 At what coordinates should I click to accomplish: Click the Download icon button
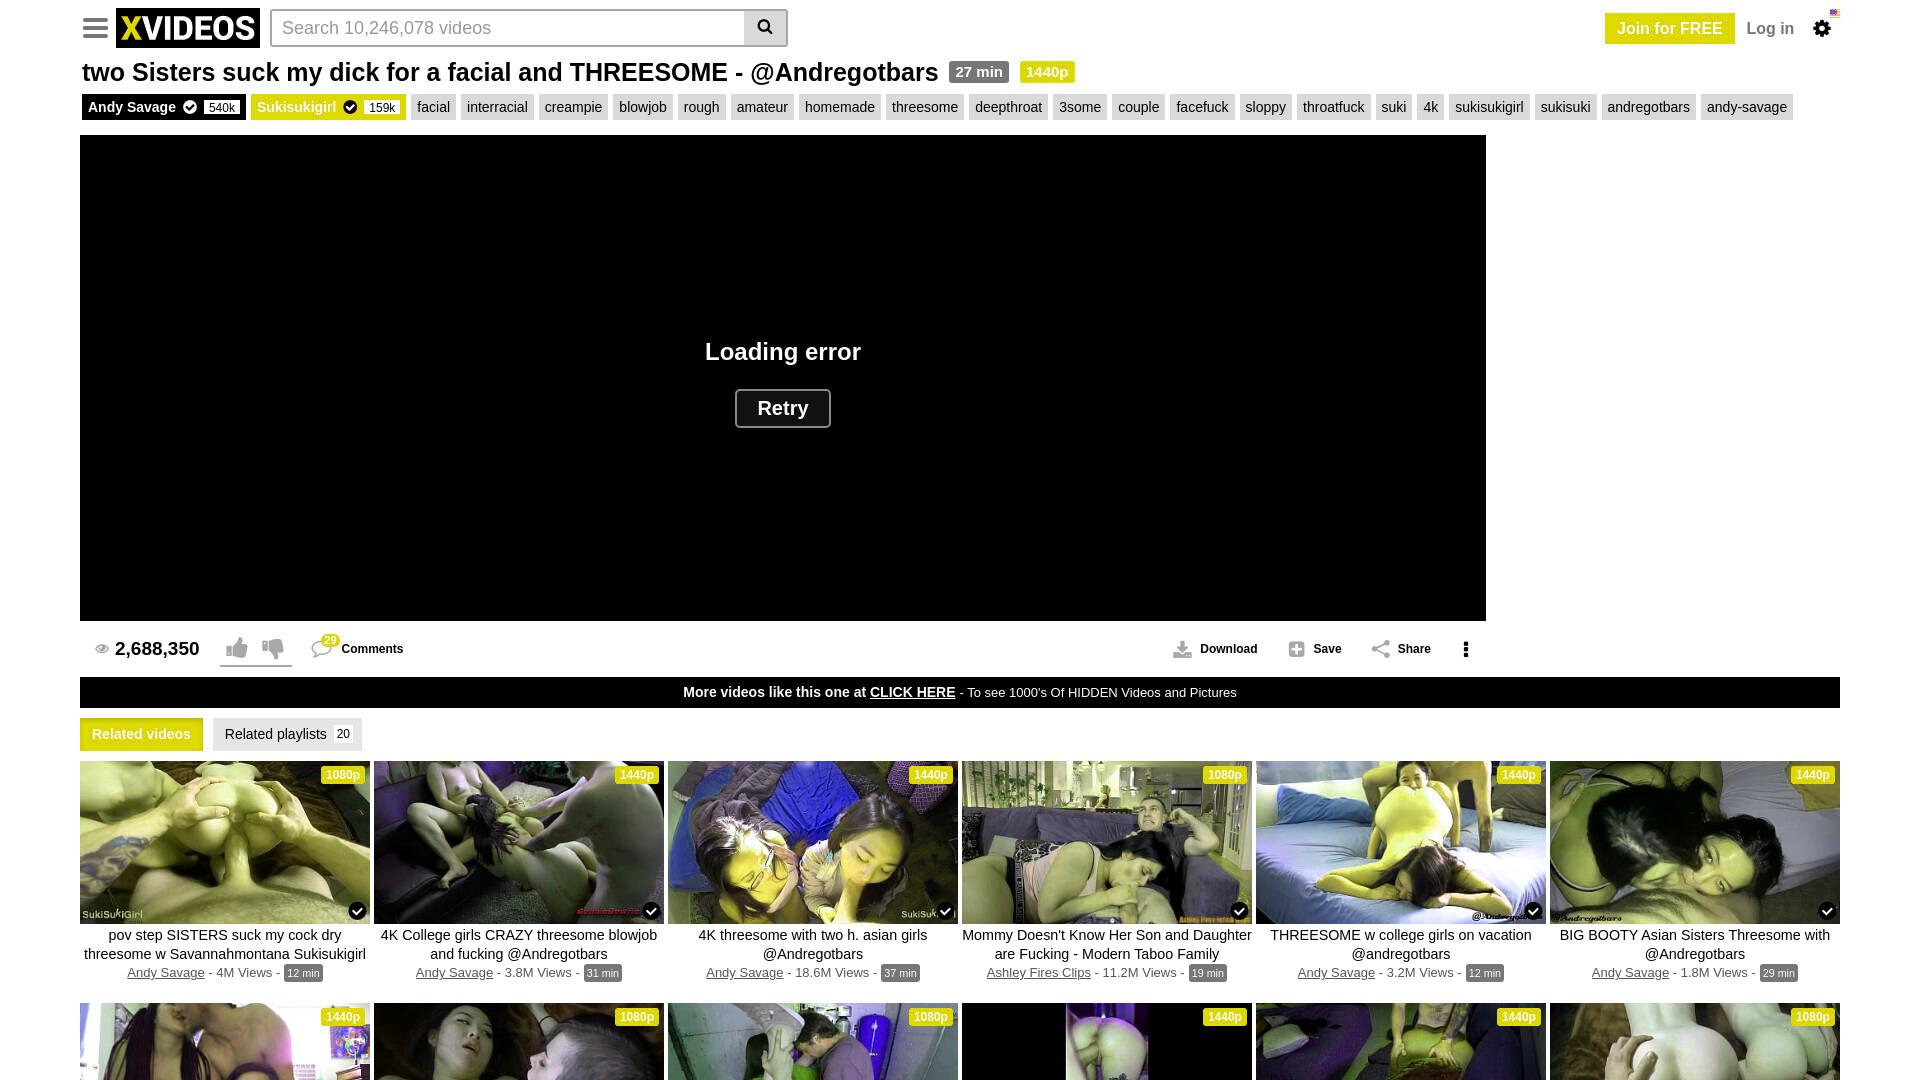click(1182, 649)
